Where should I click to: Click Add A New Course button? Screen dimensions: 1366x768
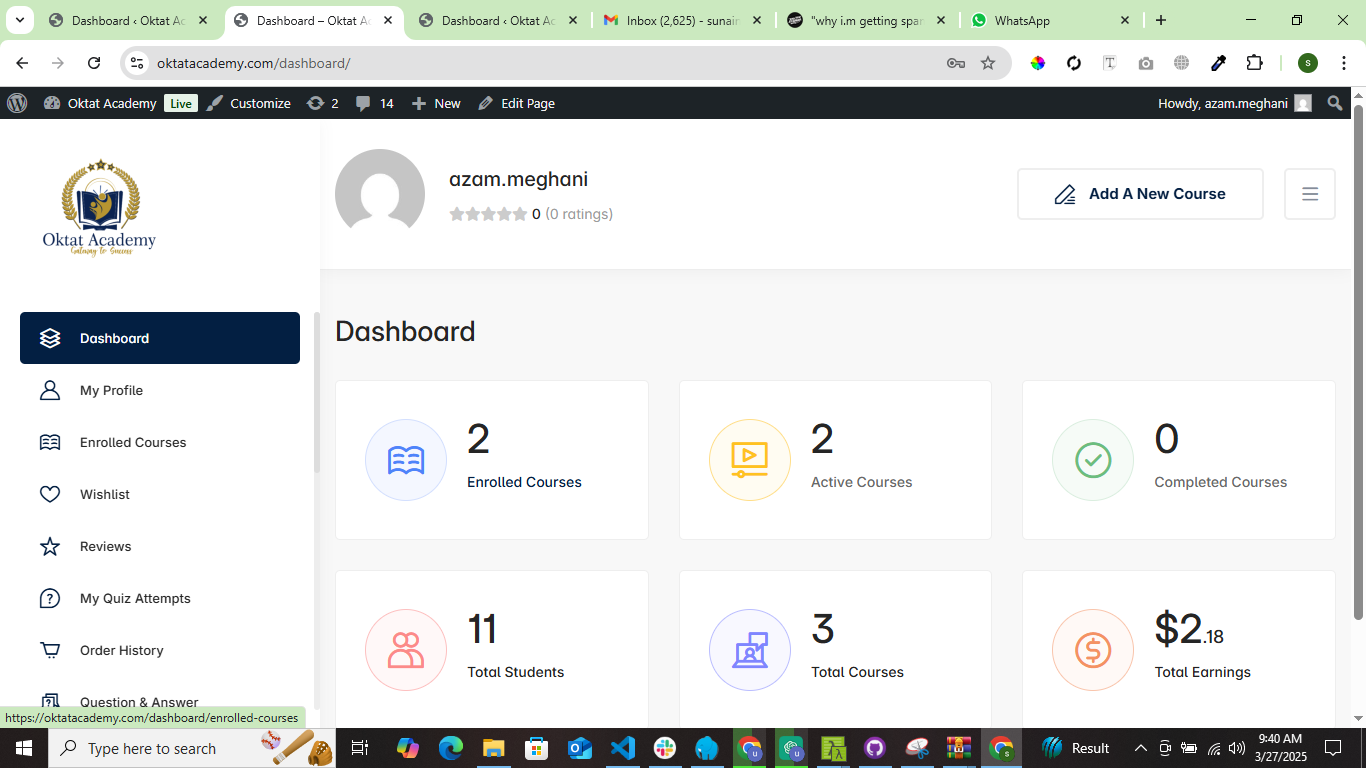pos(1140,194)
